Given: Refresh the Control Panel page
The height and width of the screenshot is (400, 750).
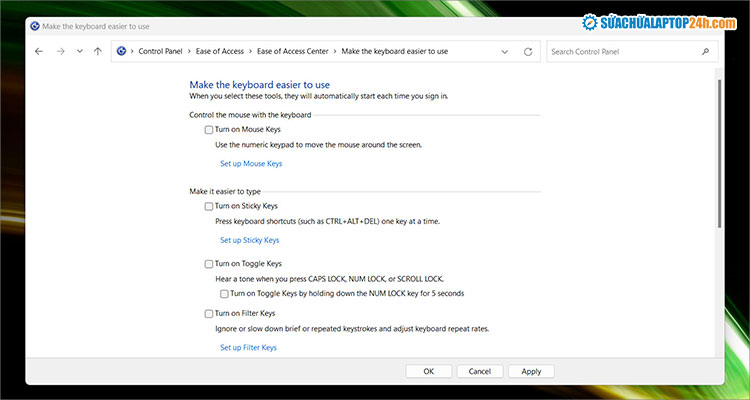Looking at the screenshot, I should [527, 51].
